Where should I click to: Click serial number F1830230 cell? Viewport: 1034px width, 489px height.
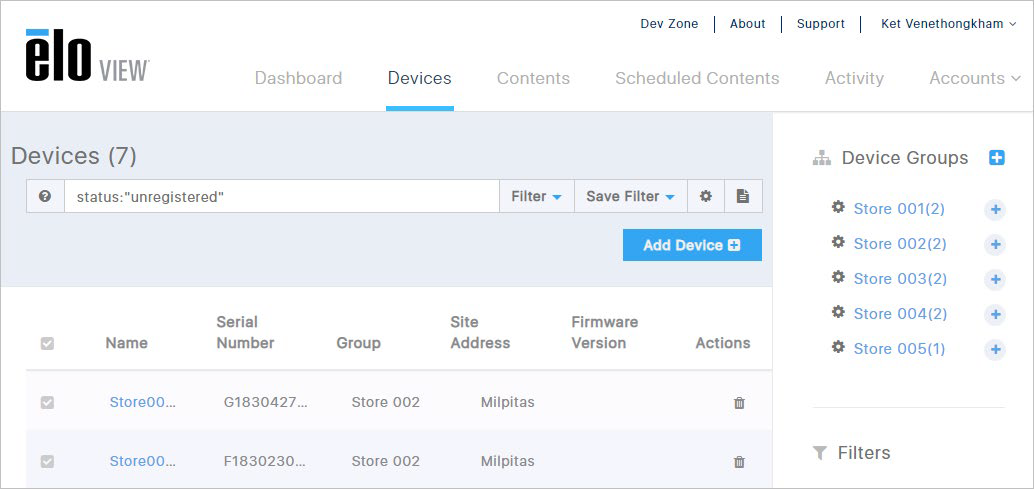(264, 461)
